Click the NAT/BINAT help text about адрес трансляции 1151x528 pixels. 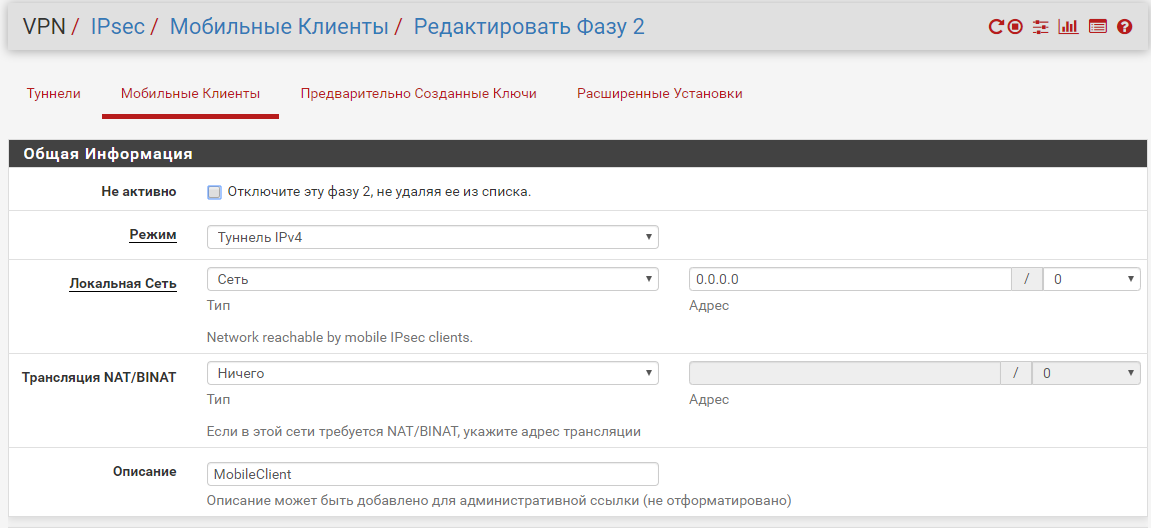[x=424, y=431]
